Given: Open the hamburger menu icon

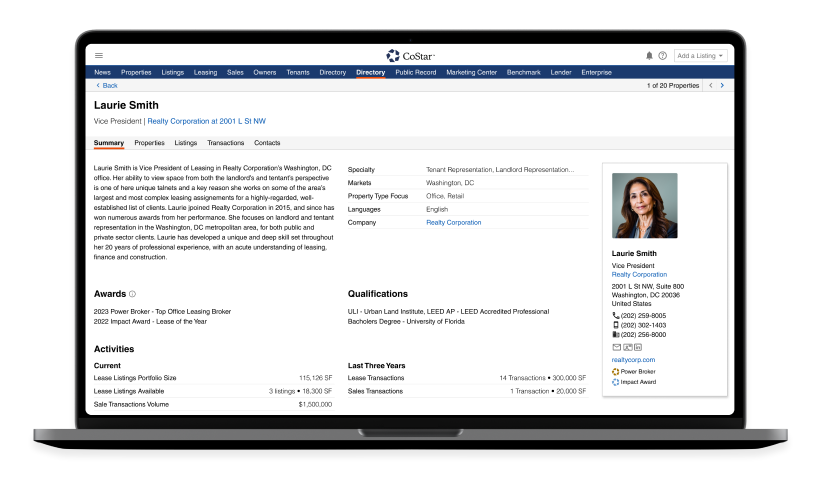Looking at the screenshot, I should [x=99, y=56].
